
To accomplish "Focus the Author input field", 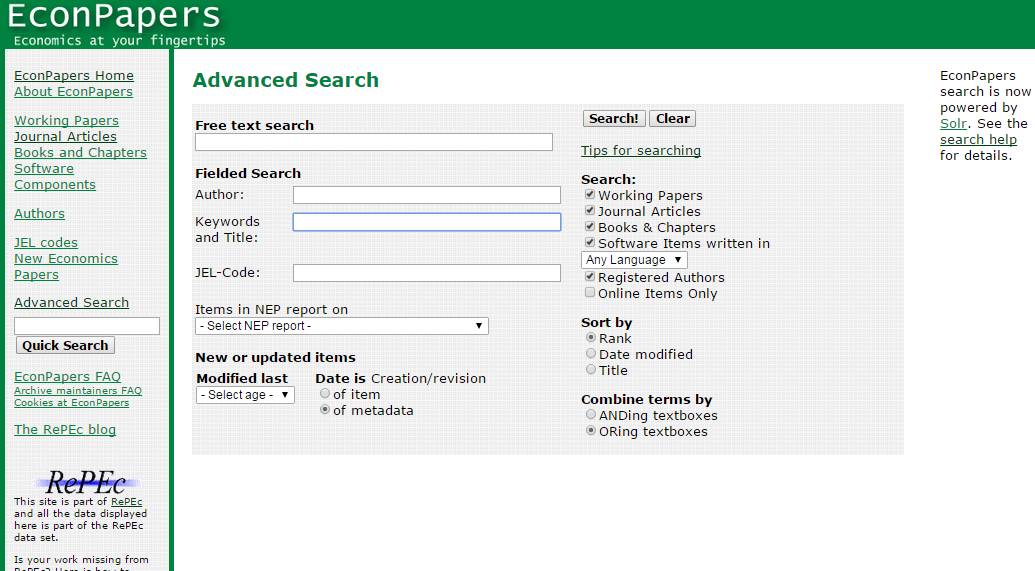I will point(427,195).
